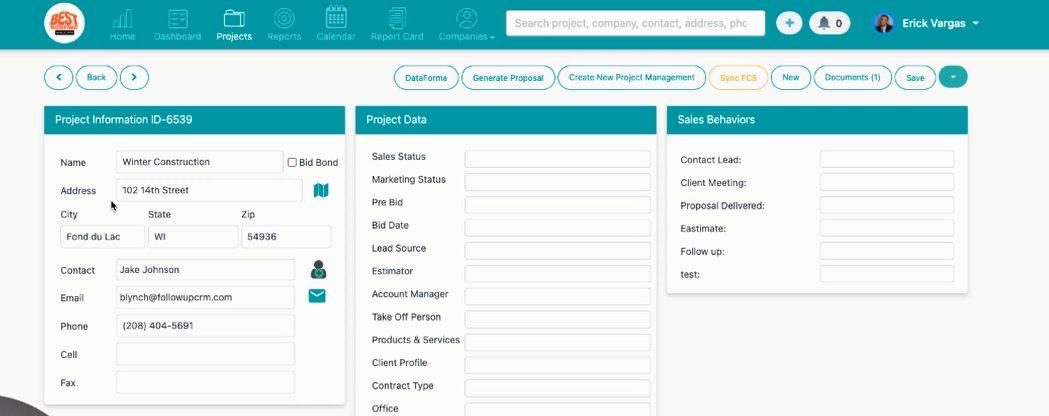Open the Take Off Person field
Viewport: 1049px width, 416px height.
tap(558, 319)
